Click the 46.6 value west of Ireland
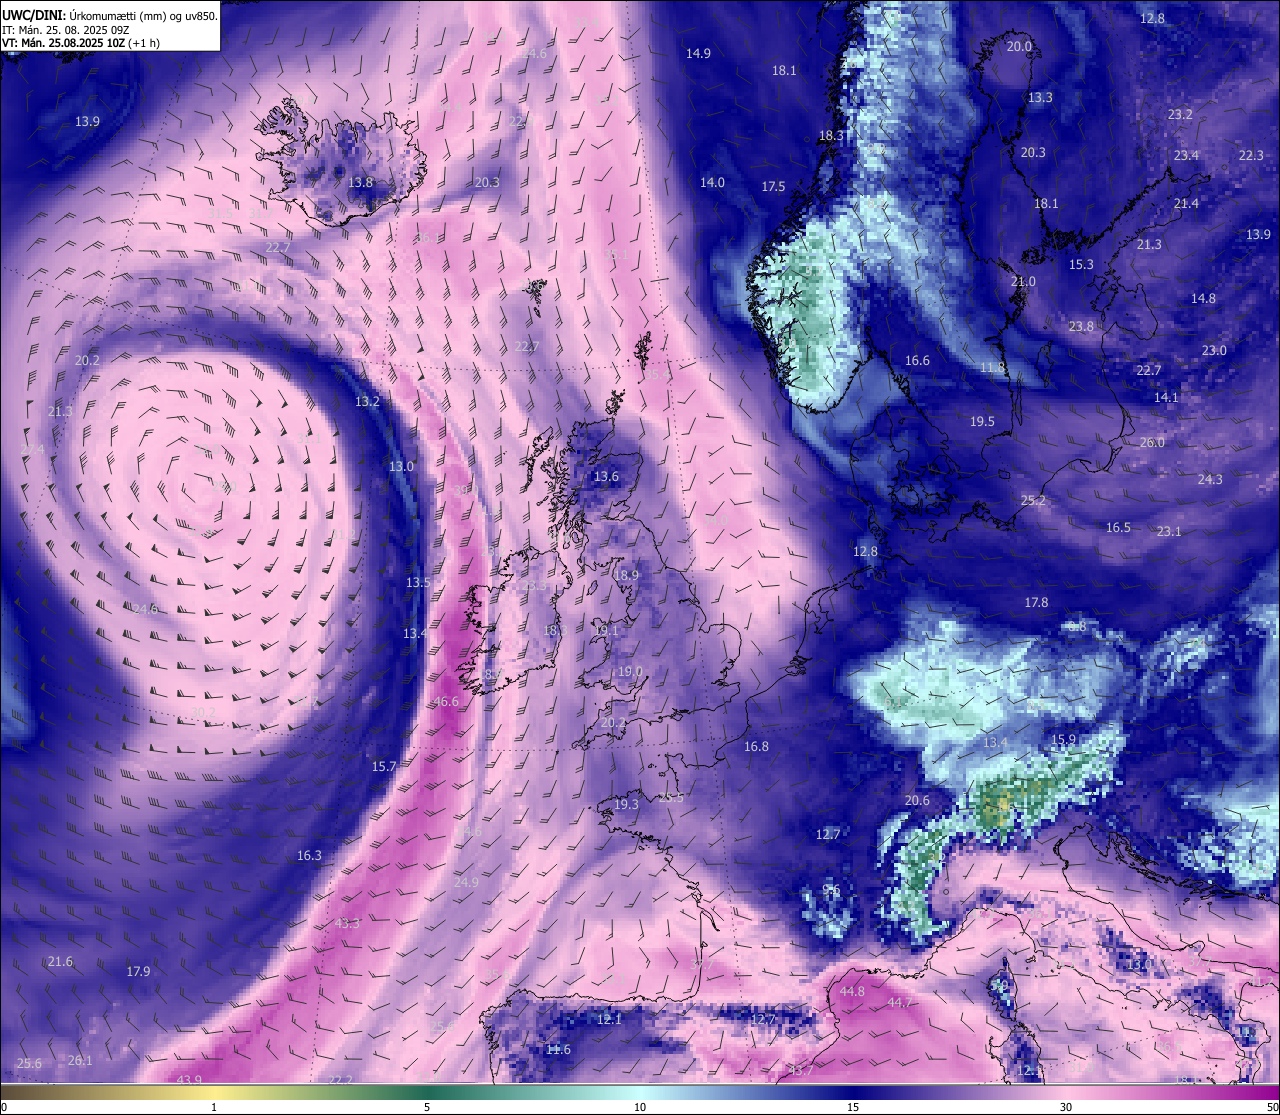This screenshot has height=1115, width=1280. 446,702
